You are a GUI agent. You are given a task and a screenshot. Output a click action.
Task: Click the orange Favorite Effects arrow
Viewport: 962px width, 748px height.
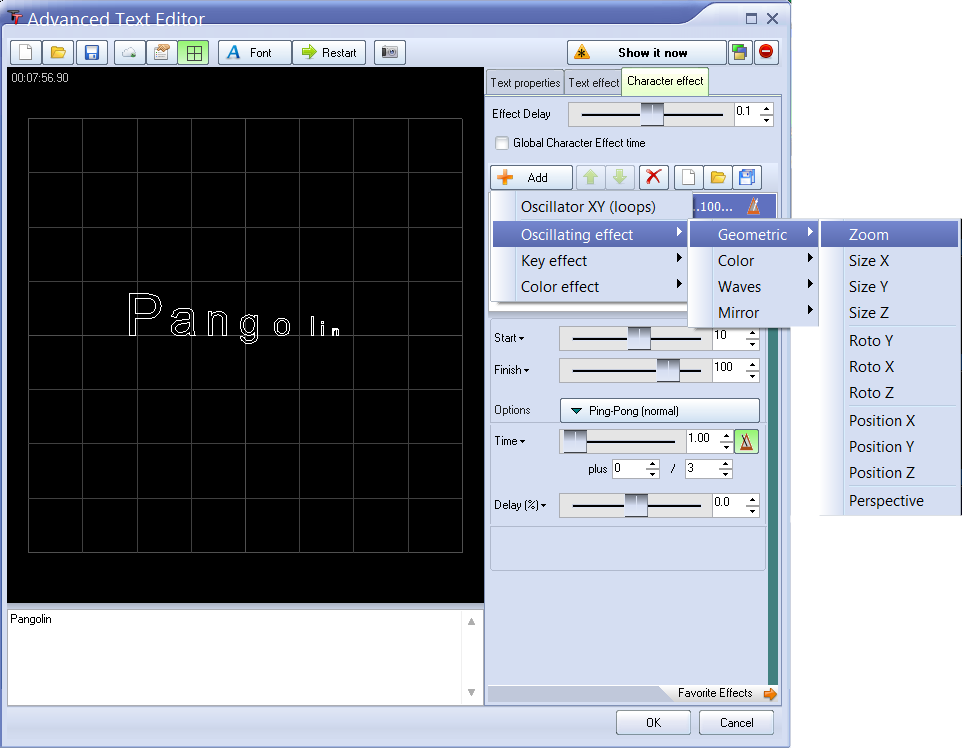pos(770,694)
